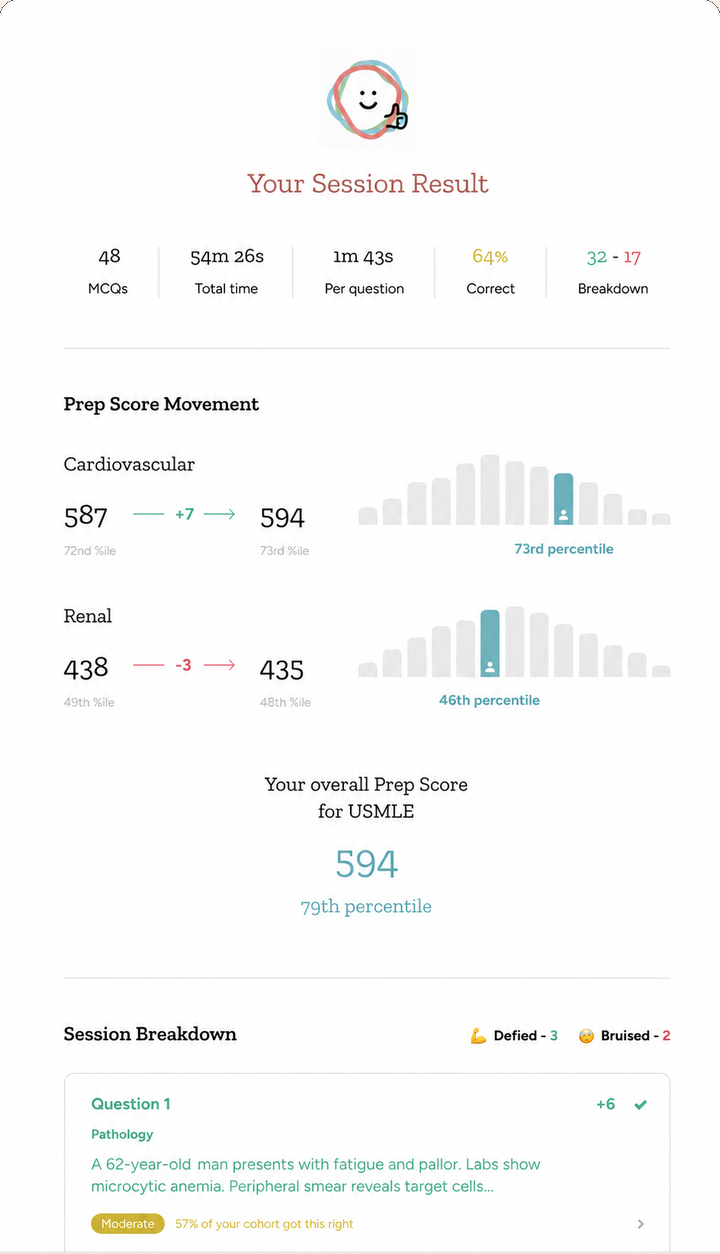Select the highlighted Cardiovascular percentile bar
720x1254 pixels.
(x=564, y=499)
